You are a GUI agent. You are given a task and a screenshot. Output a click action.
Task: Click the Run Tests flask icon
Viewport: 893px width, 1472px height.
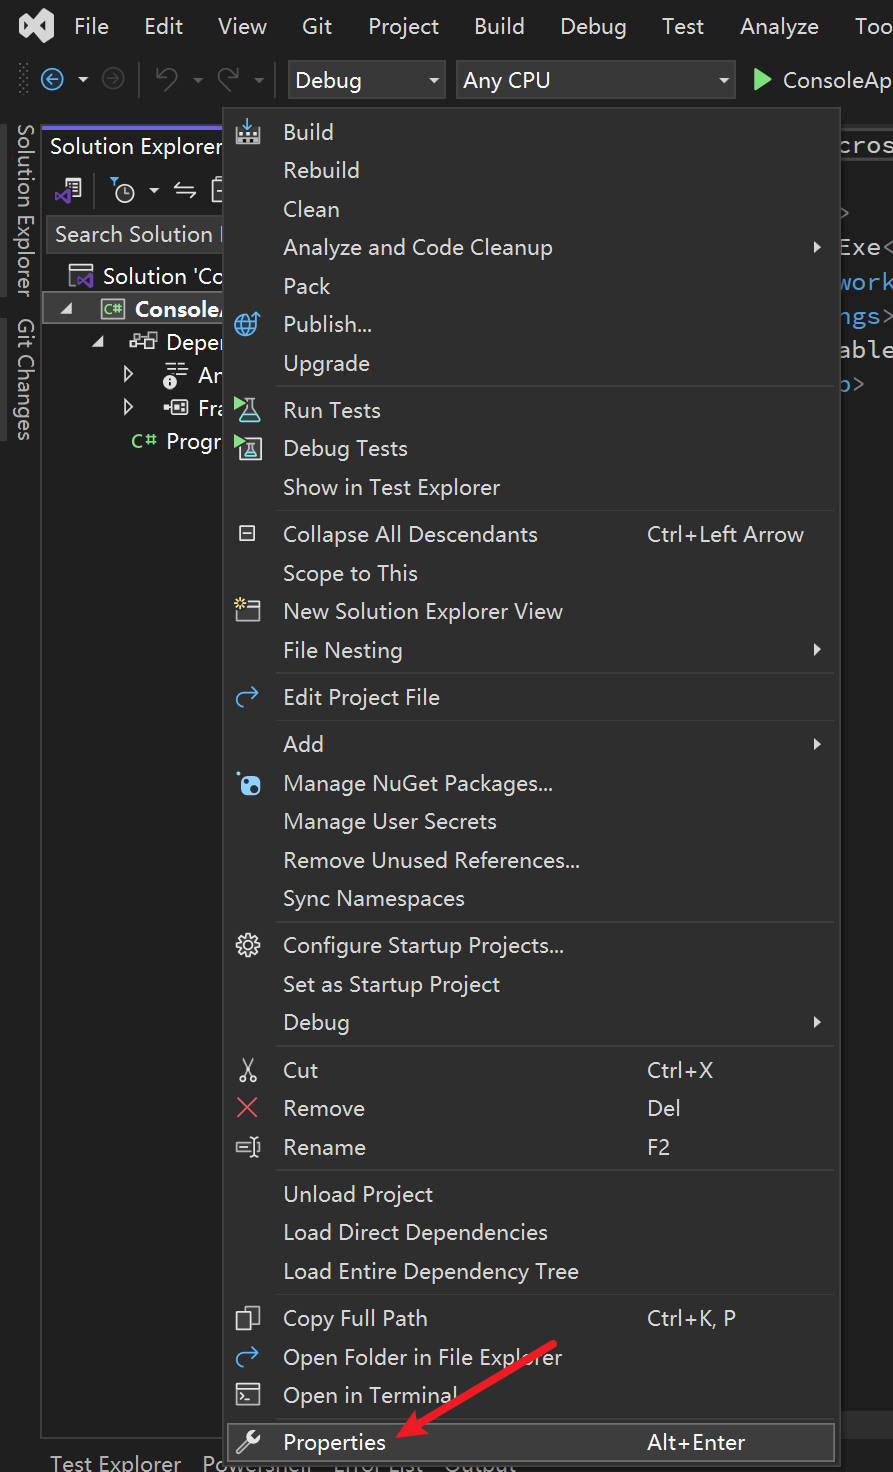(248, 410)
